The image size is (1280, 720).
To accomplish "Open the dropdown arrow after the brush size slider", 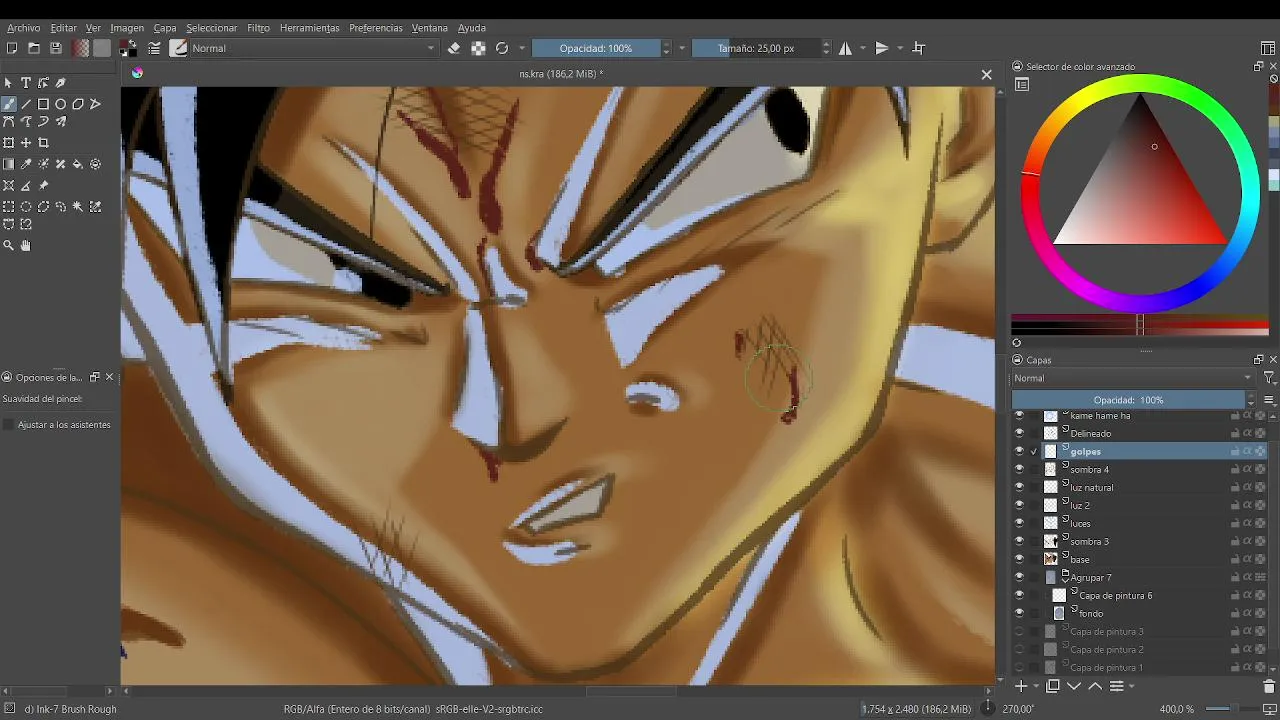I will pos(826,48).
